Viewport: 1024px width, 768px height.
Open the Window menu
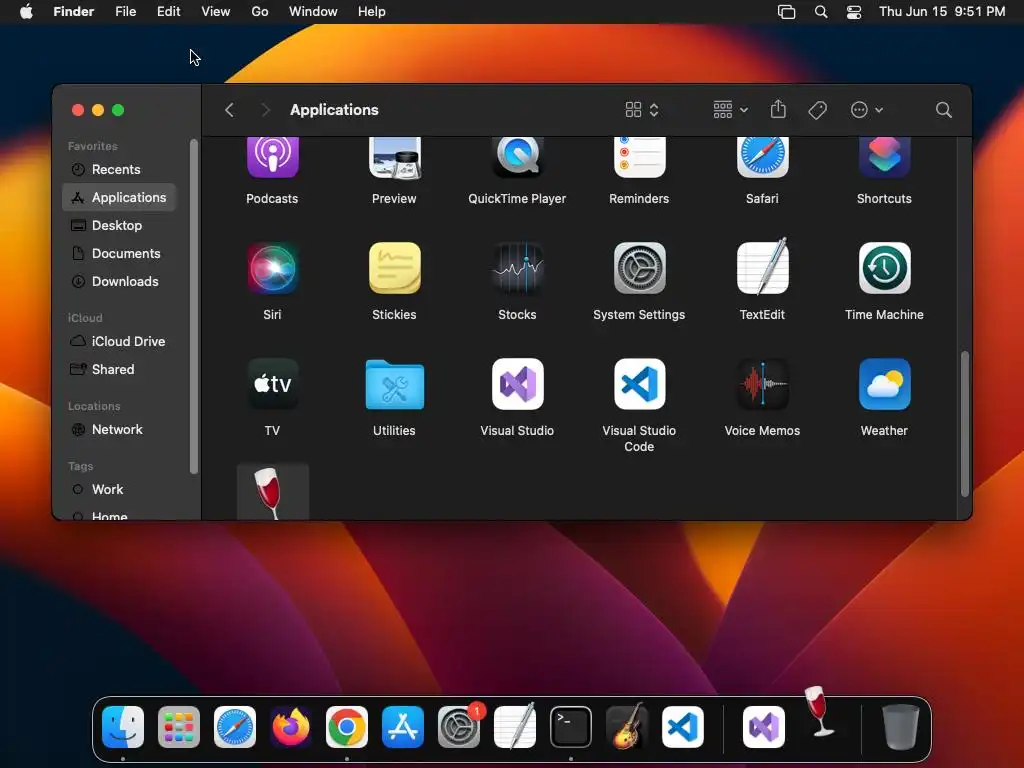[313, 12]
